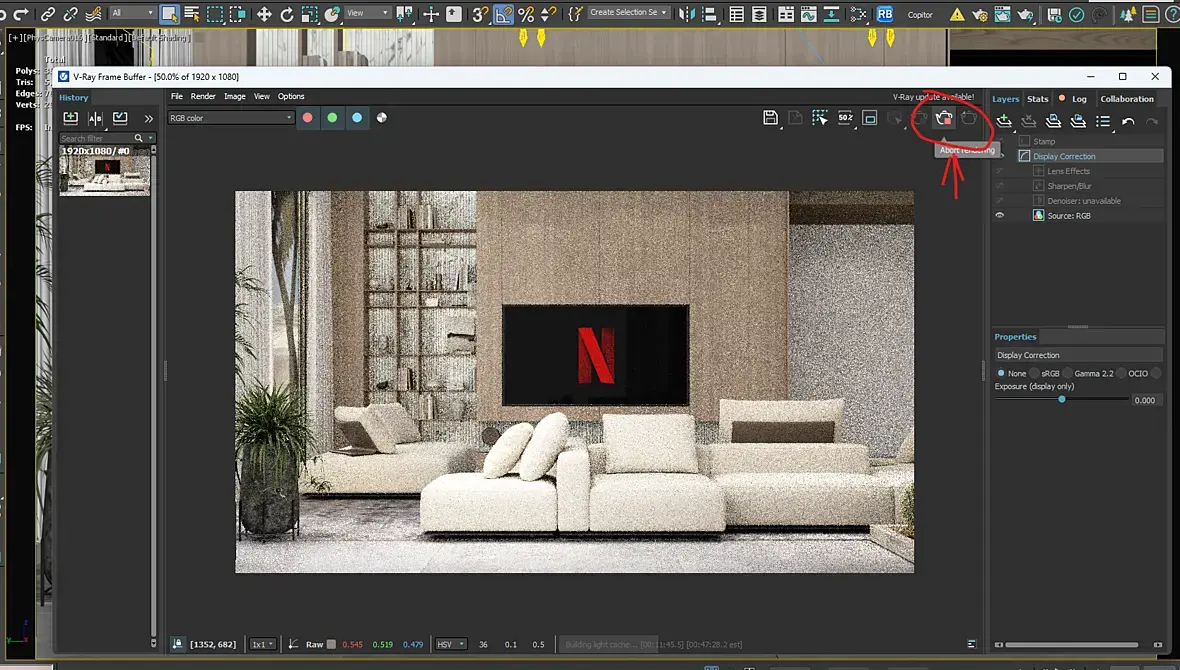
Task: Toggle the blue channel circle
Action: tap(357, 118)
